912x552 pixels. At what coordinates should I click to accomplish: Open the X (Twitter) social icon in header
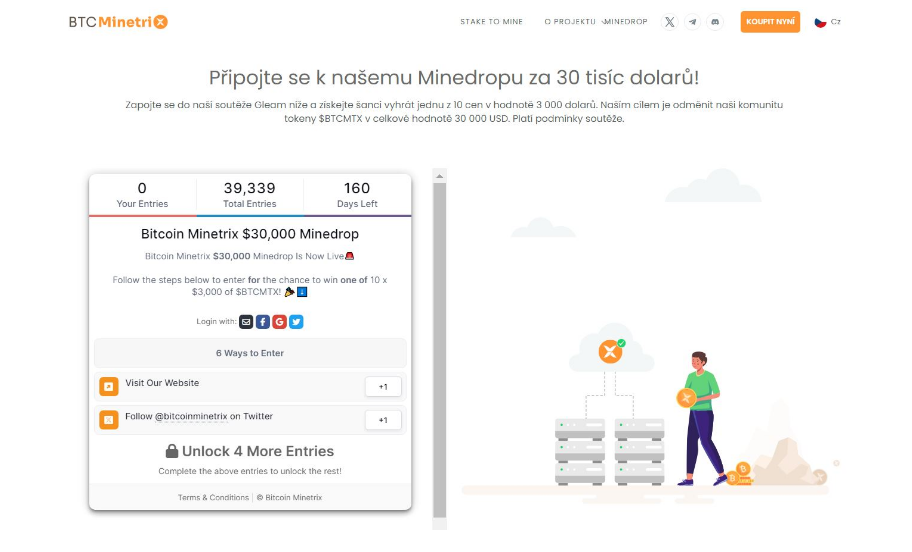pyautogui.click(x=669, y=22)
